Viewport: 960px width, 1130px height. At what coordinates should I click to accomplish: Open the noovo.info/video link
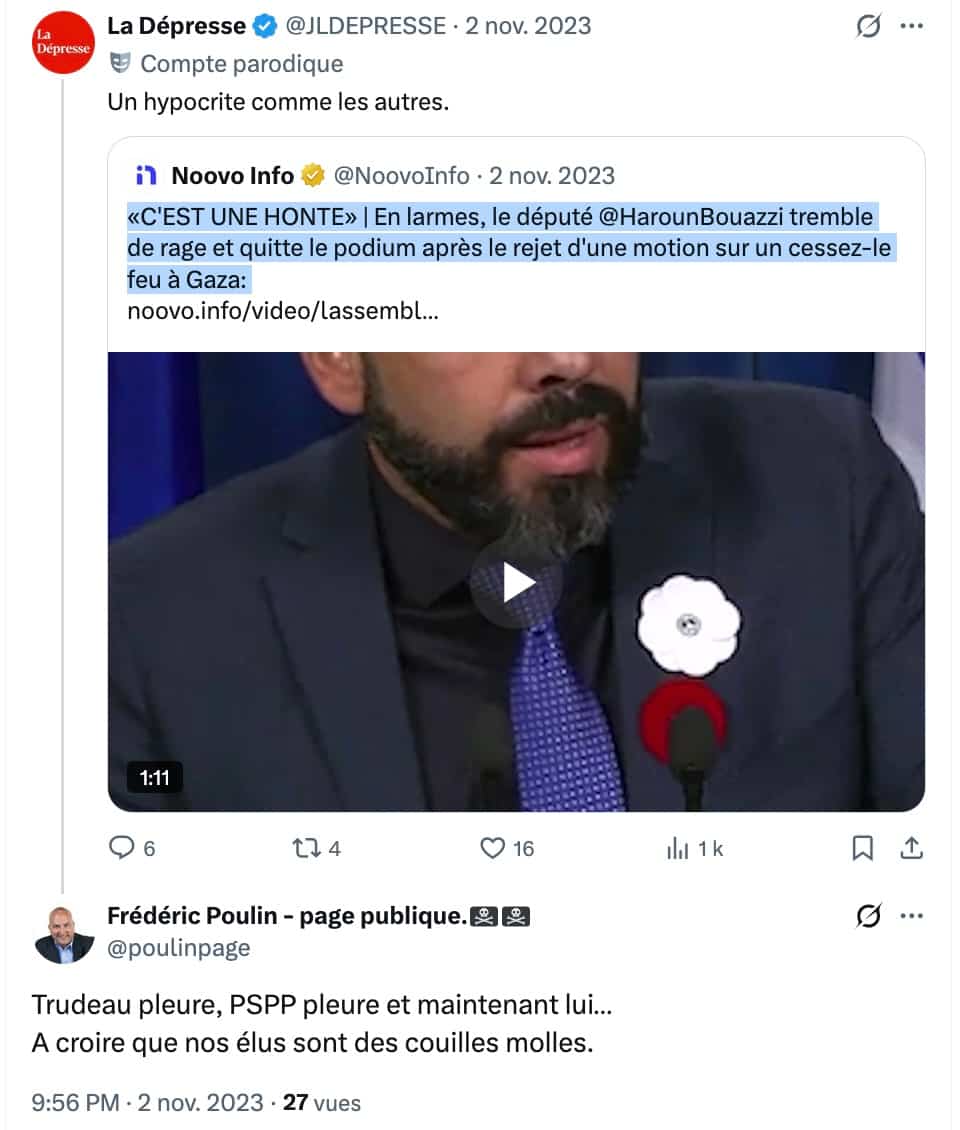[283, 311]
